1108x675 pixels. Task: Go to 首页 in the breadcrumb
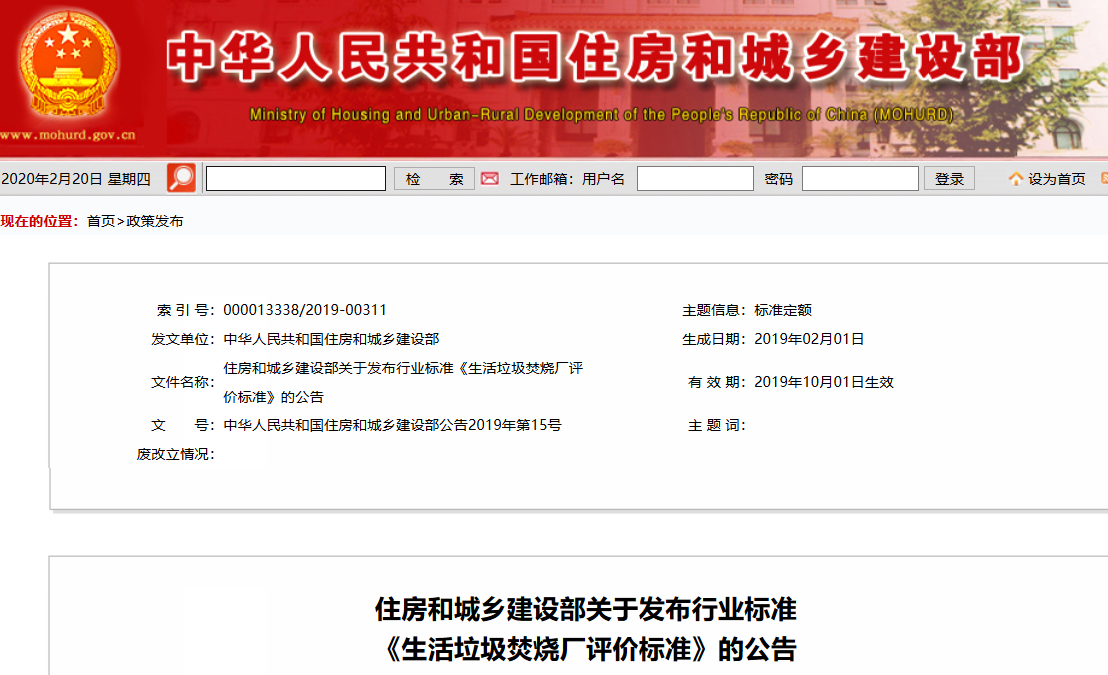tap(101, 221)
